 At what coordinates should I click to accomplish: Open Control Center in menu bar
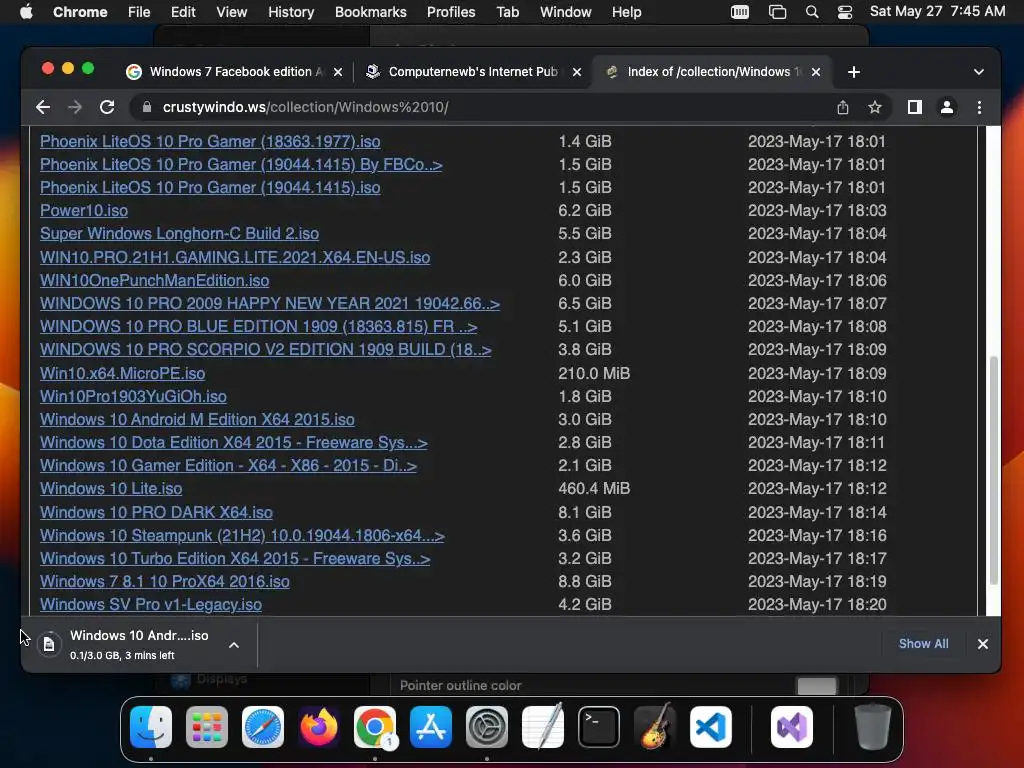844,12
